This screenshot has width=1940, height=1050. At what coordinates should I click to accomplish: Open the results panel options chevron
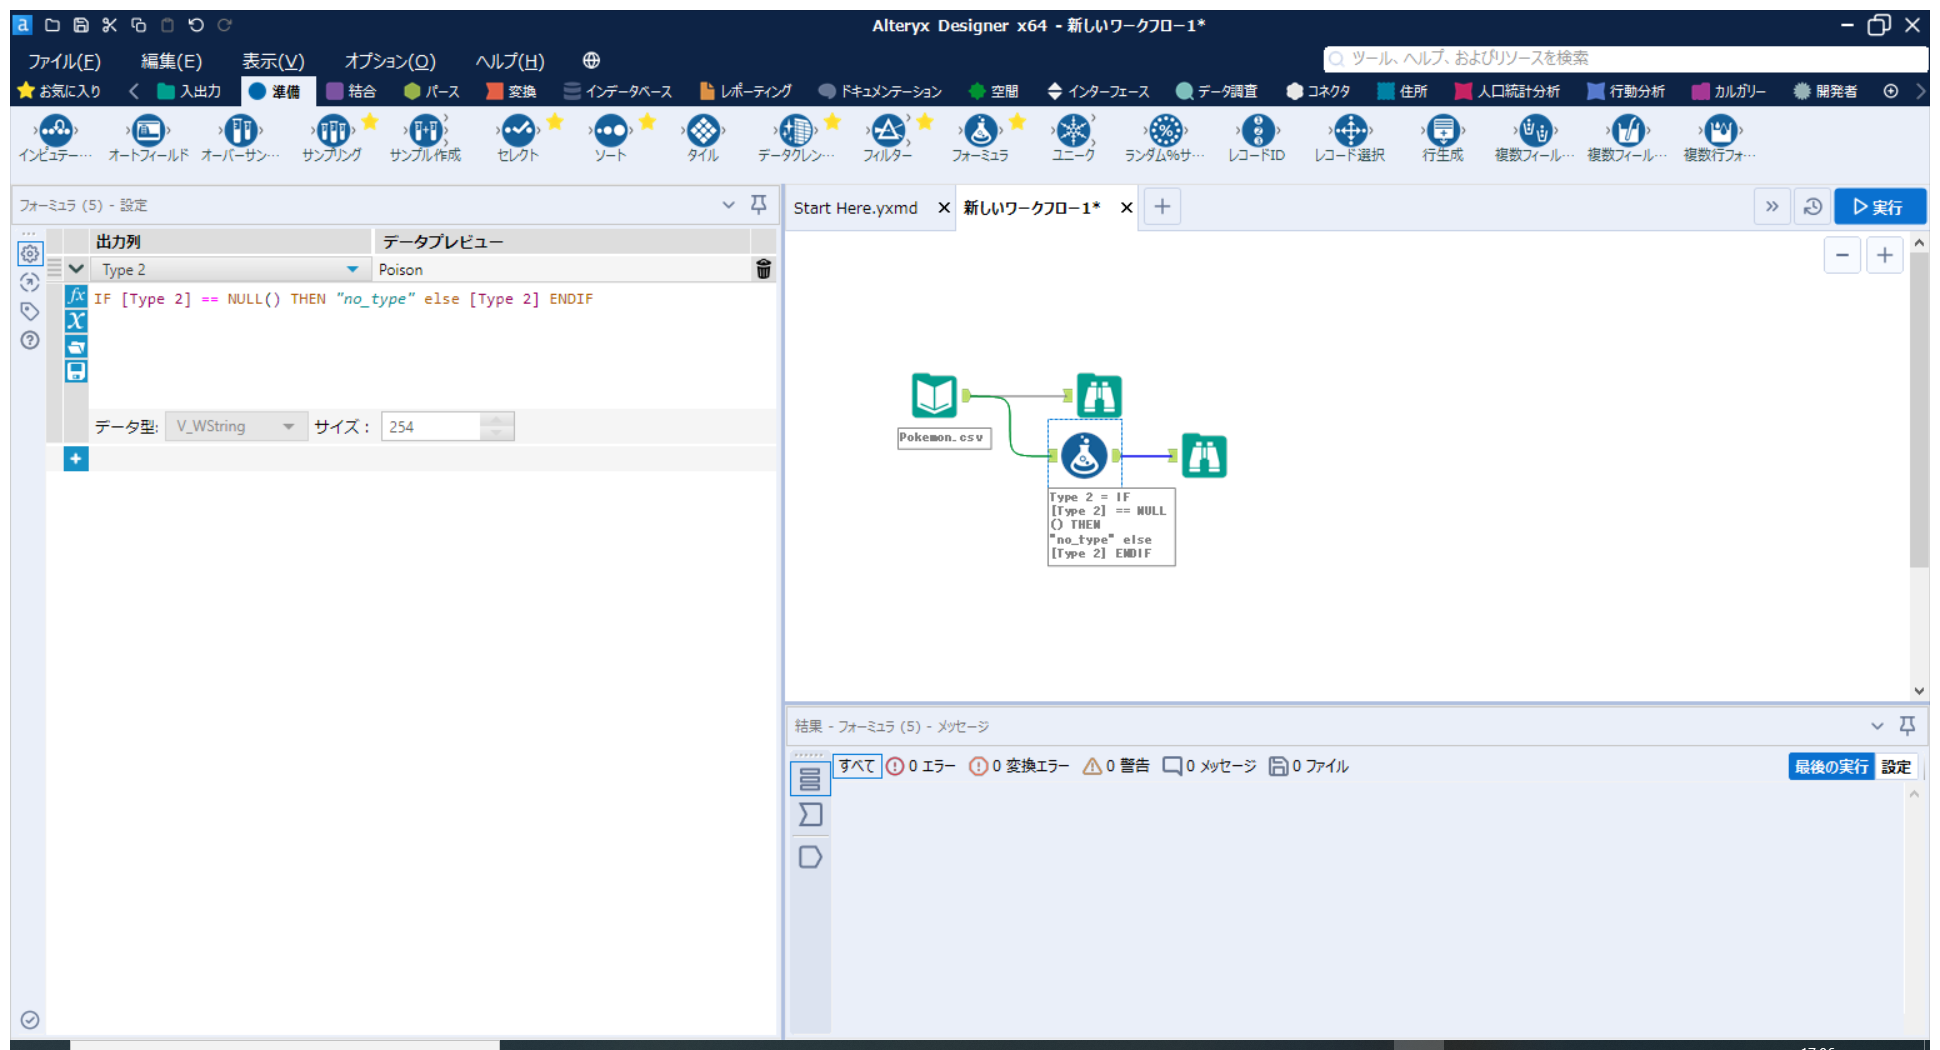(1877, 726)
